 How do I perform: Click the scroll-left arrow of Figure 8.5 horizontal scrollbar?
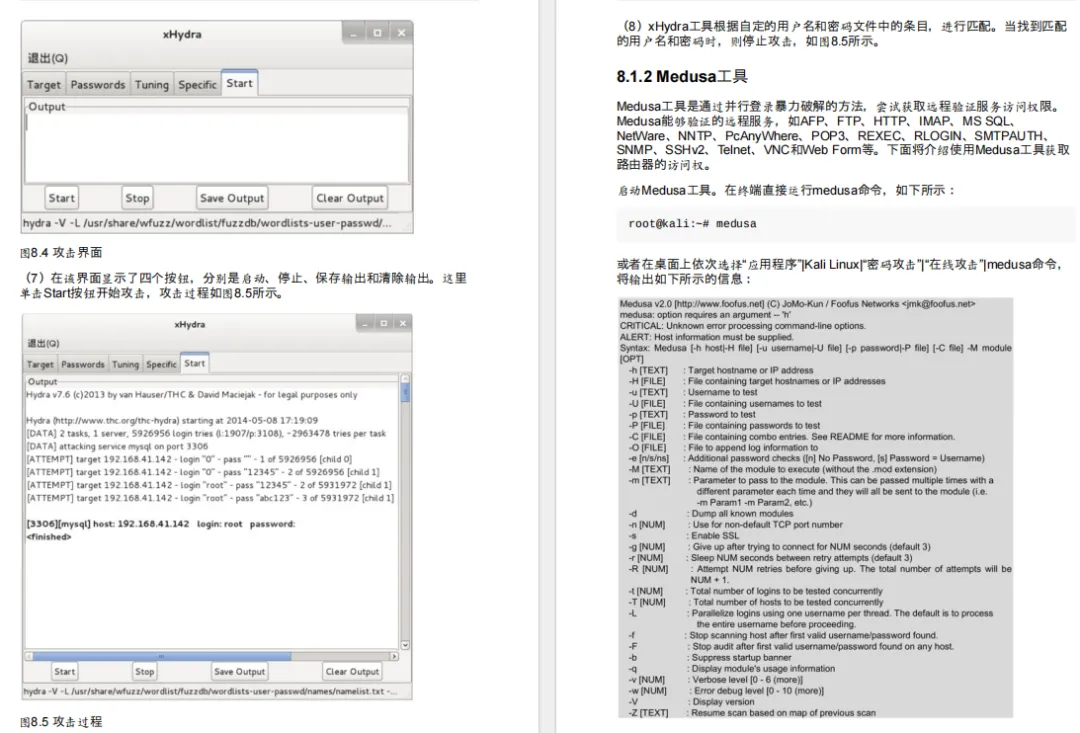pos(29,657)
